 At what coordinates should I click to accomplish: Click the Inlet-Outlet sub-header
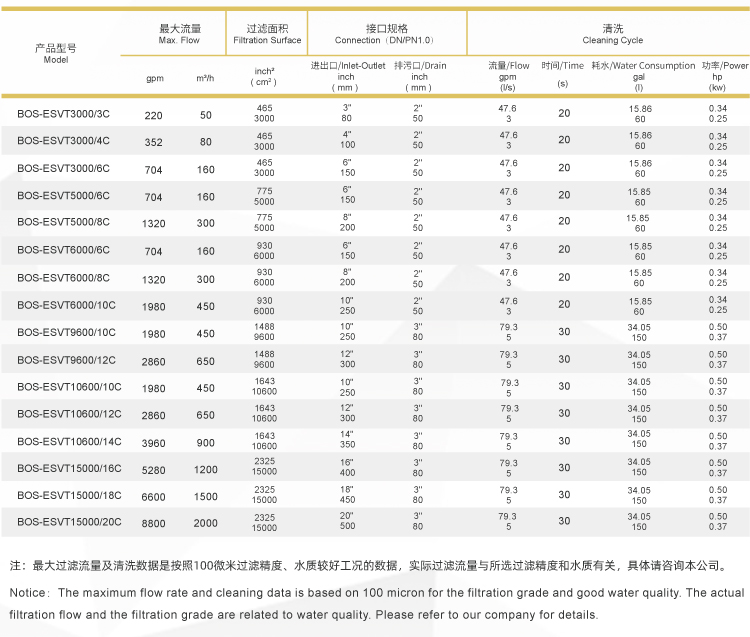(348, 77)
